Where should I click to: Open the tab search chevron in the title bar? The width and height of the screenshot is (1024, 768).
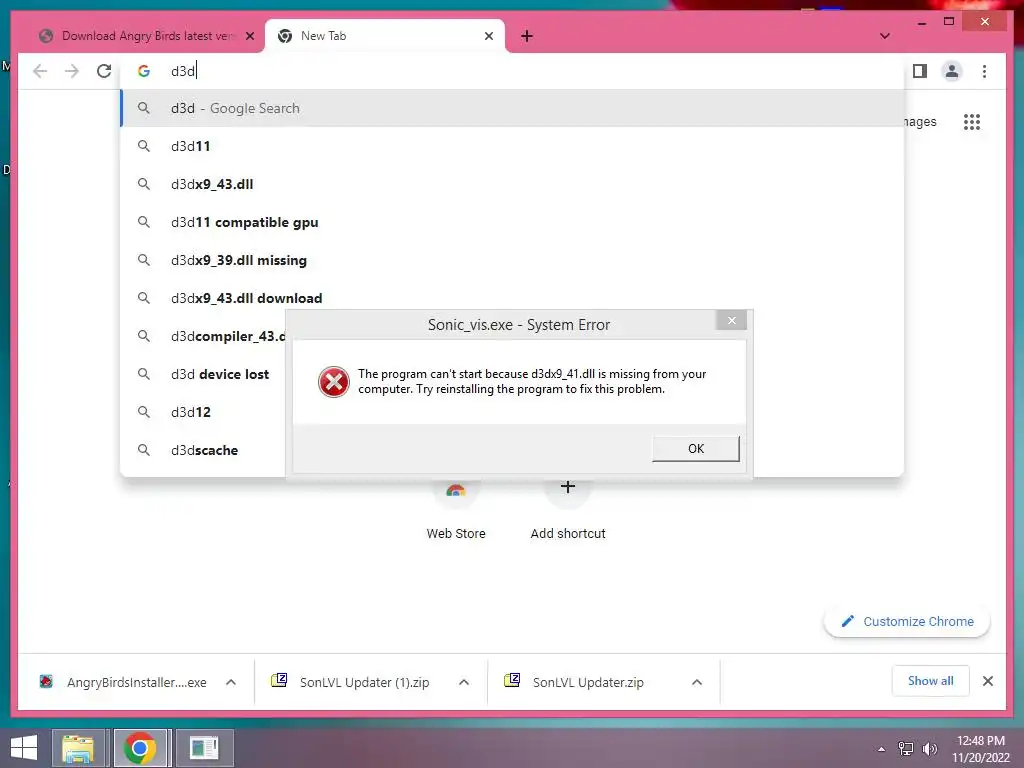click(884, 36)
